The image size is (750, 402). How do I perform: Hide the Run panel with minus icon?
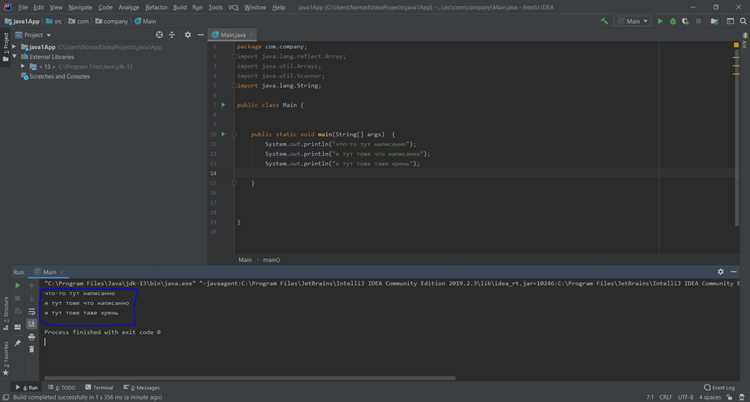point(734,271)
